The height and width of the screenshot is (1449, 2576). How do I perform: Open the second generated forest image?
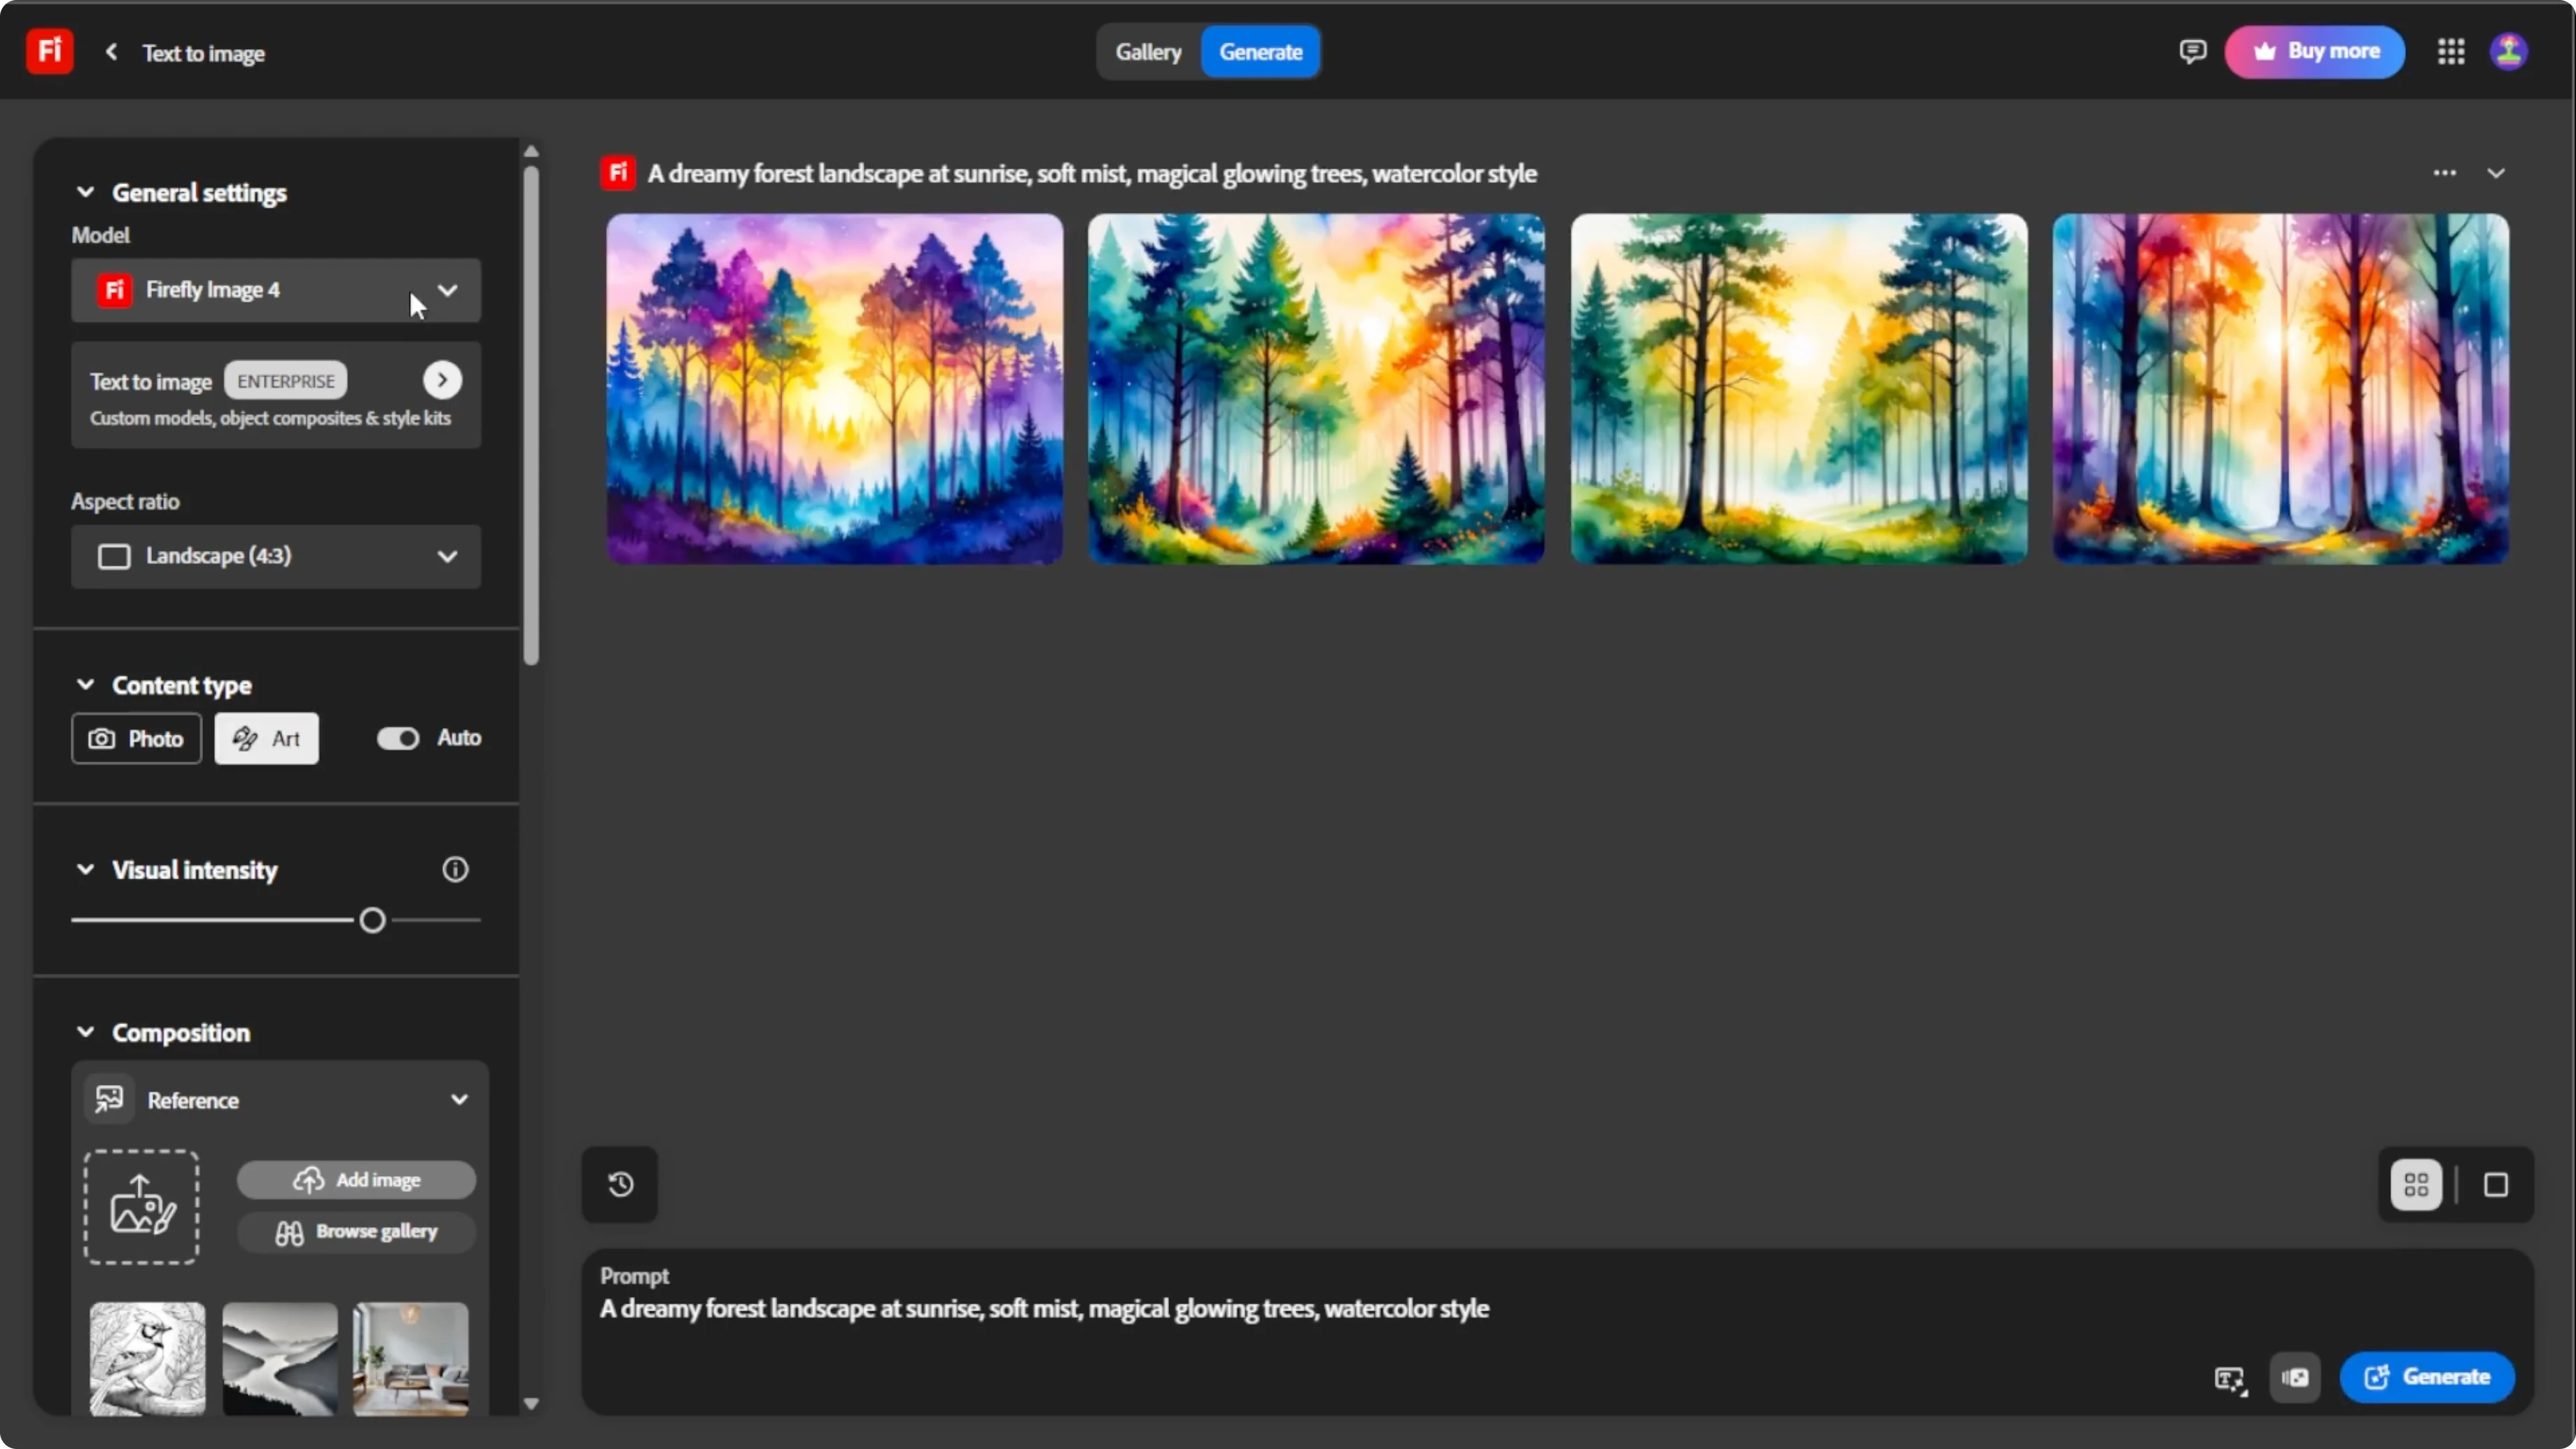point(1316,389)
